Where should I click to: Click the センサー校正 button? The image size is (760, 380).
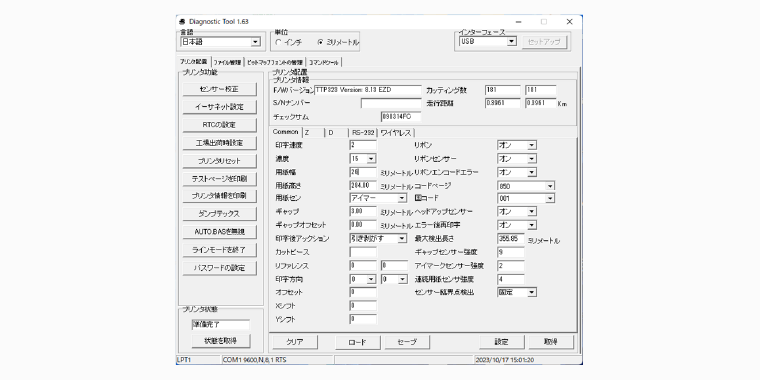(219, 89)
